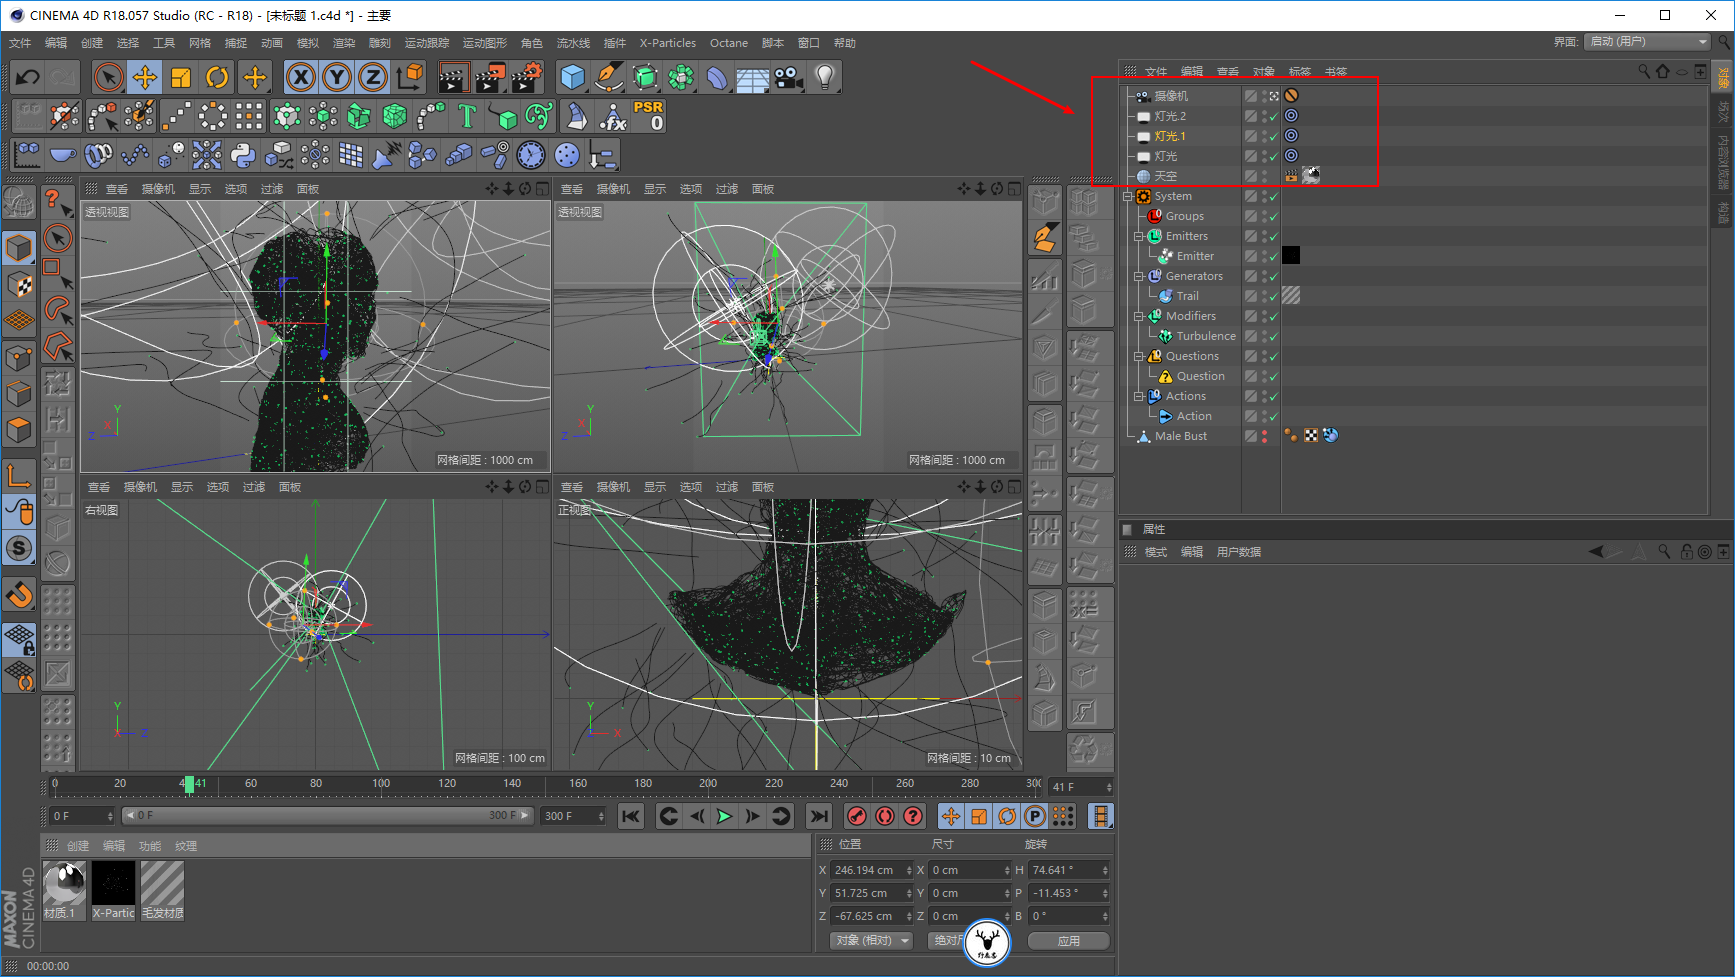
Task: Click the target tag on 灯光.2 row
Action: (x=1291, y=116)
